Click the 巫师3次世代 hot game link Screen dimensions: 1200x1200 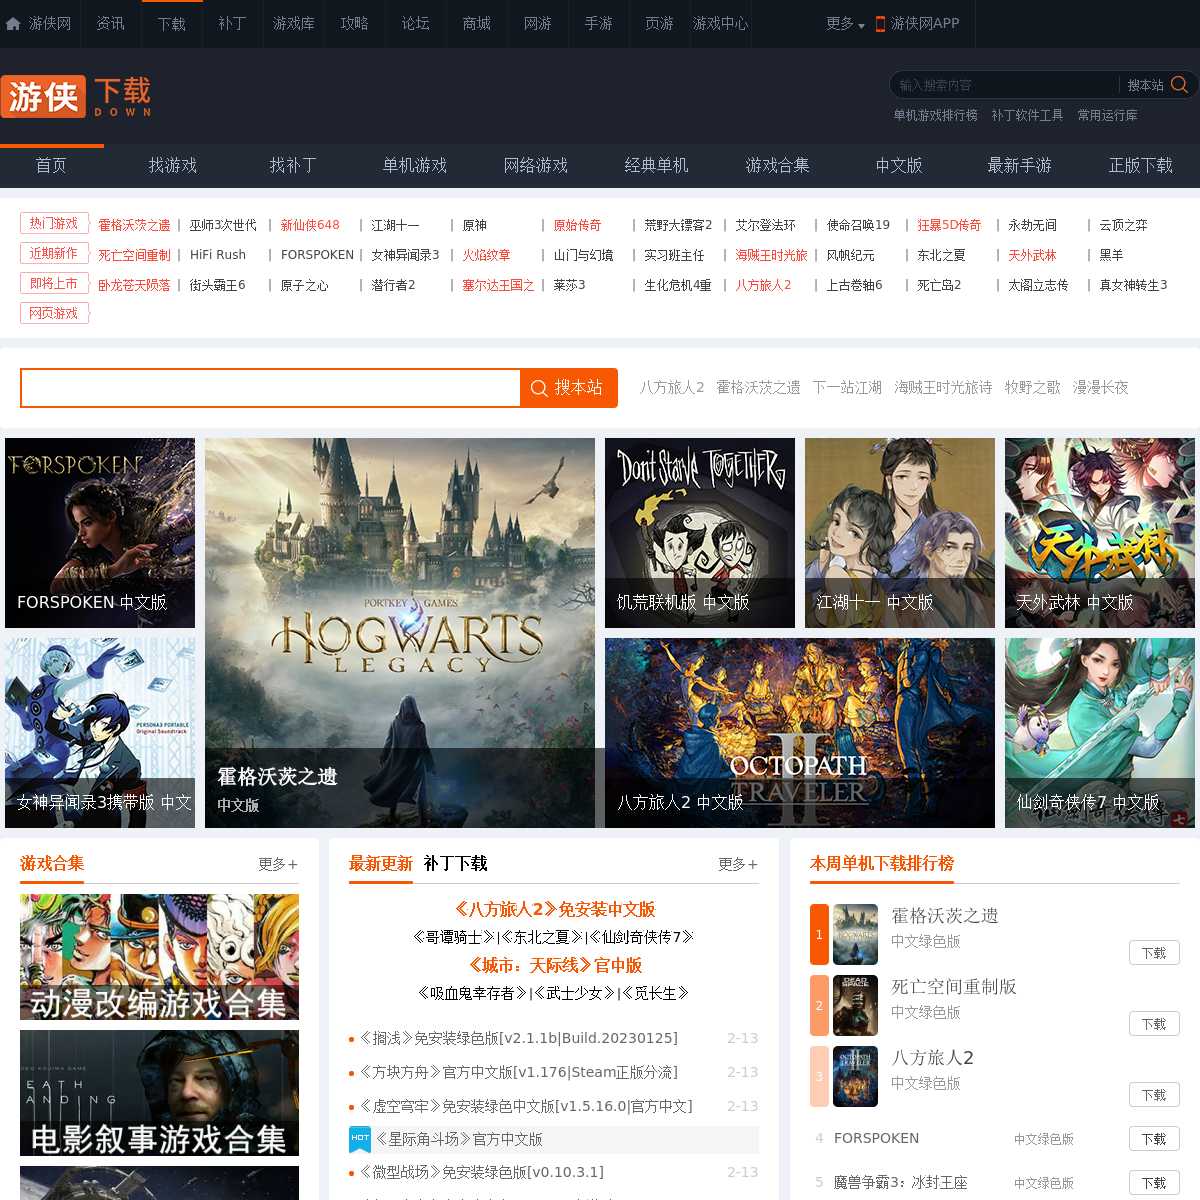point(223,226)
